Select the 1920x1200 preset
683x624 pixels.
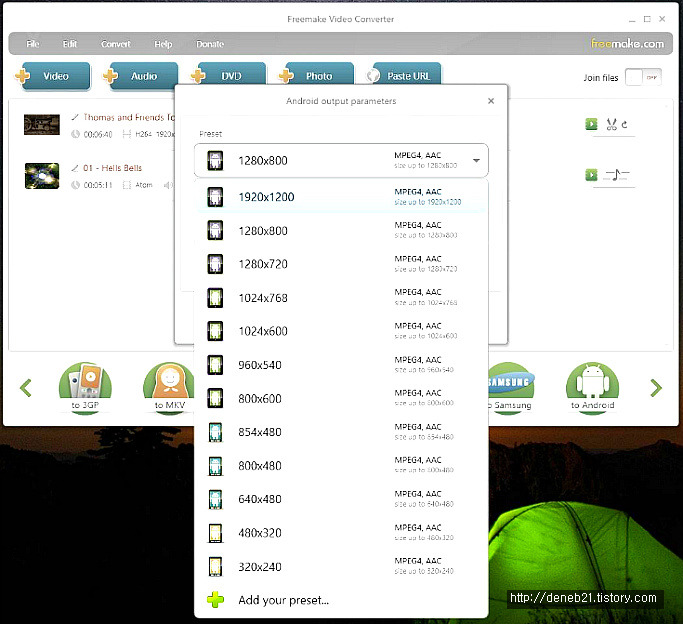(x=341, y=197)
